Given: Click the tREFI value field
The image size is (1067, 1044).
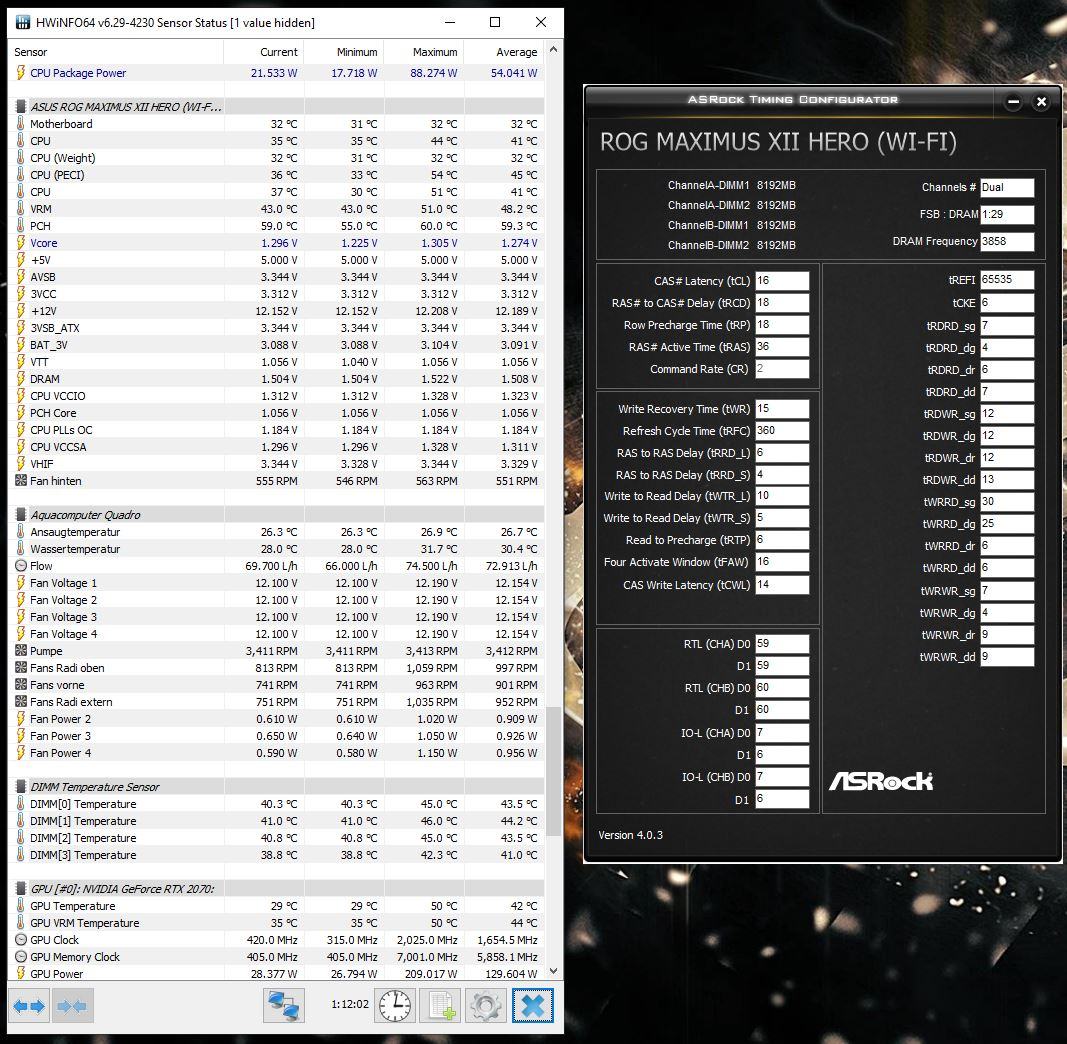Looking at the screenshot, I should point(1007,280).
